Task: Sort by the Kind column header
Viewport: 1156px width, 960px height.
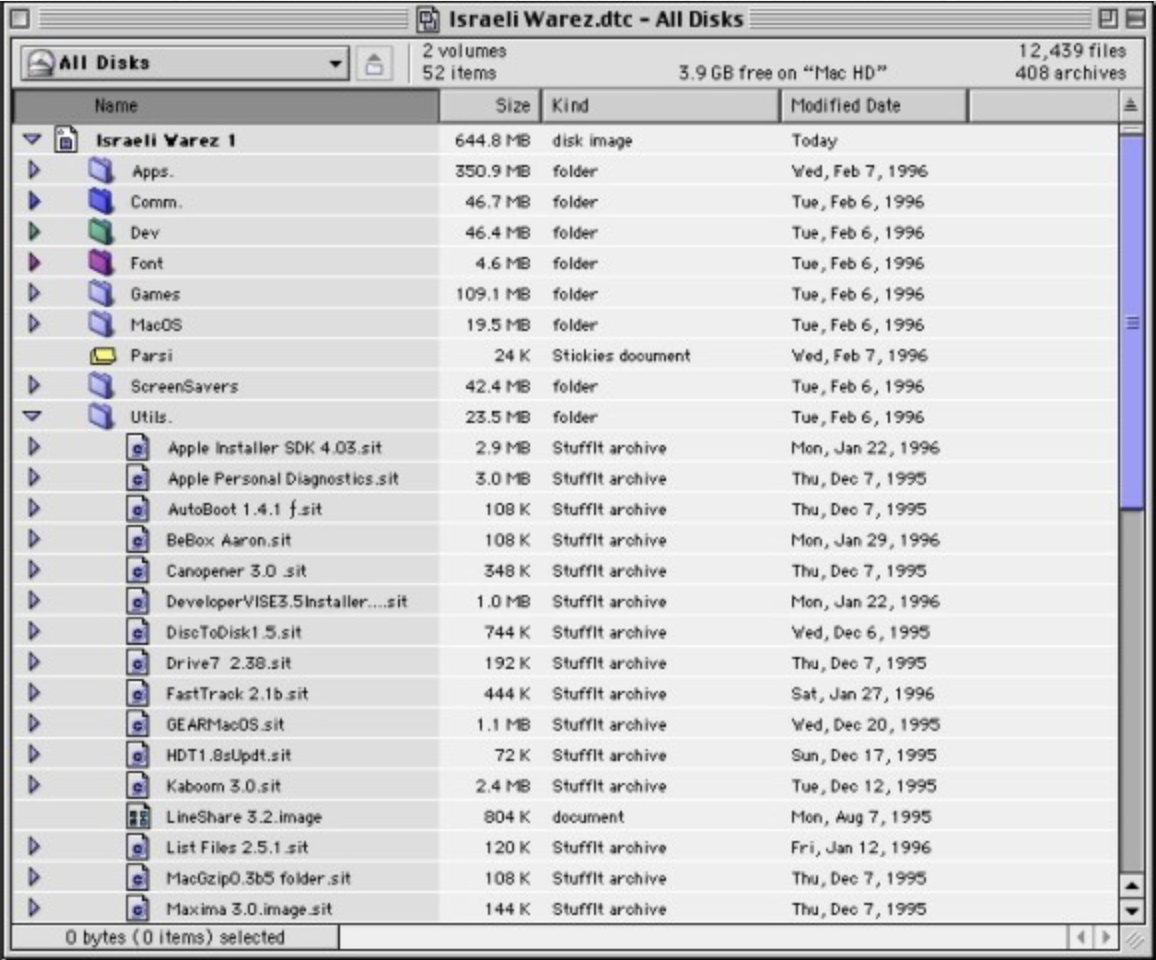Action: pos(661,106)
